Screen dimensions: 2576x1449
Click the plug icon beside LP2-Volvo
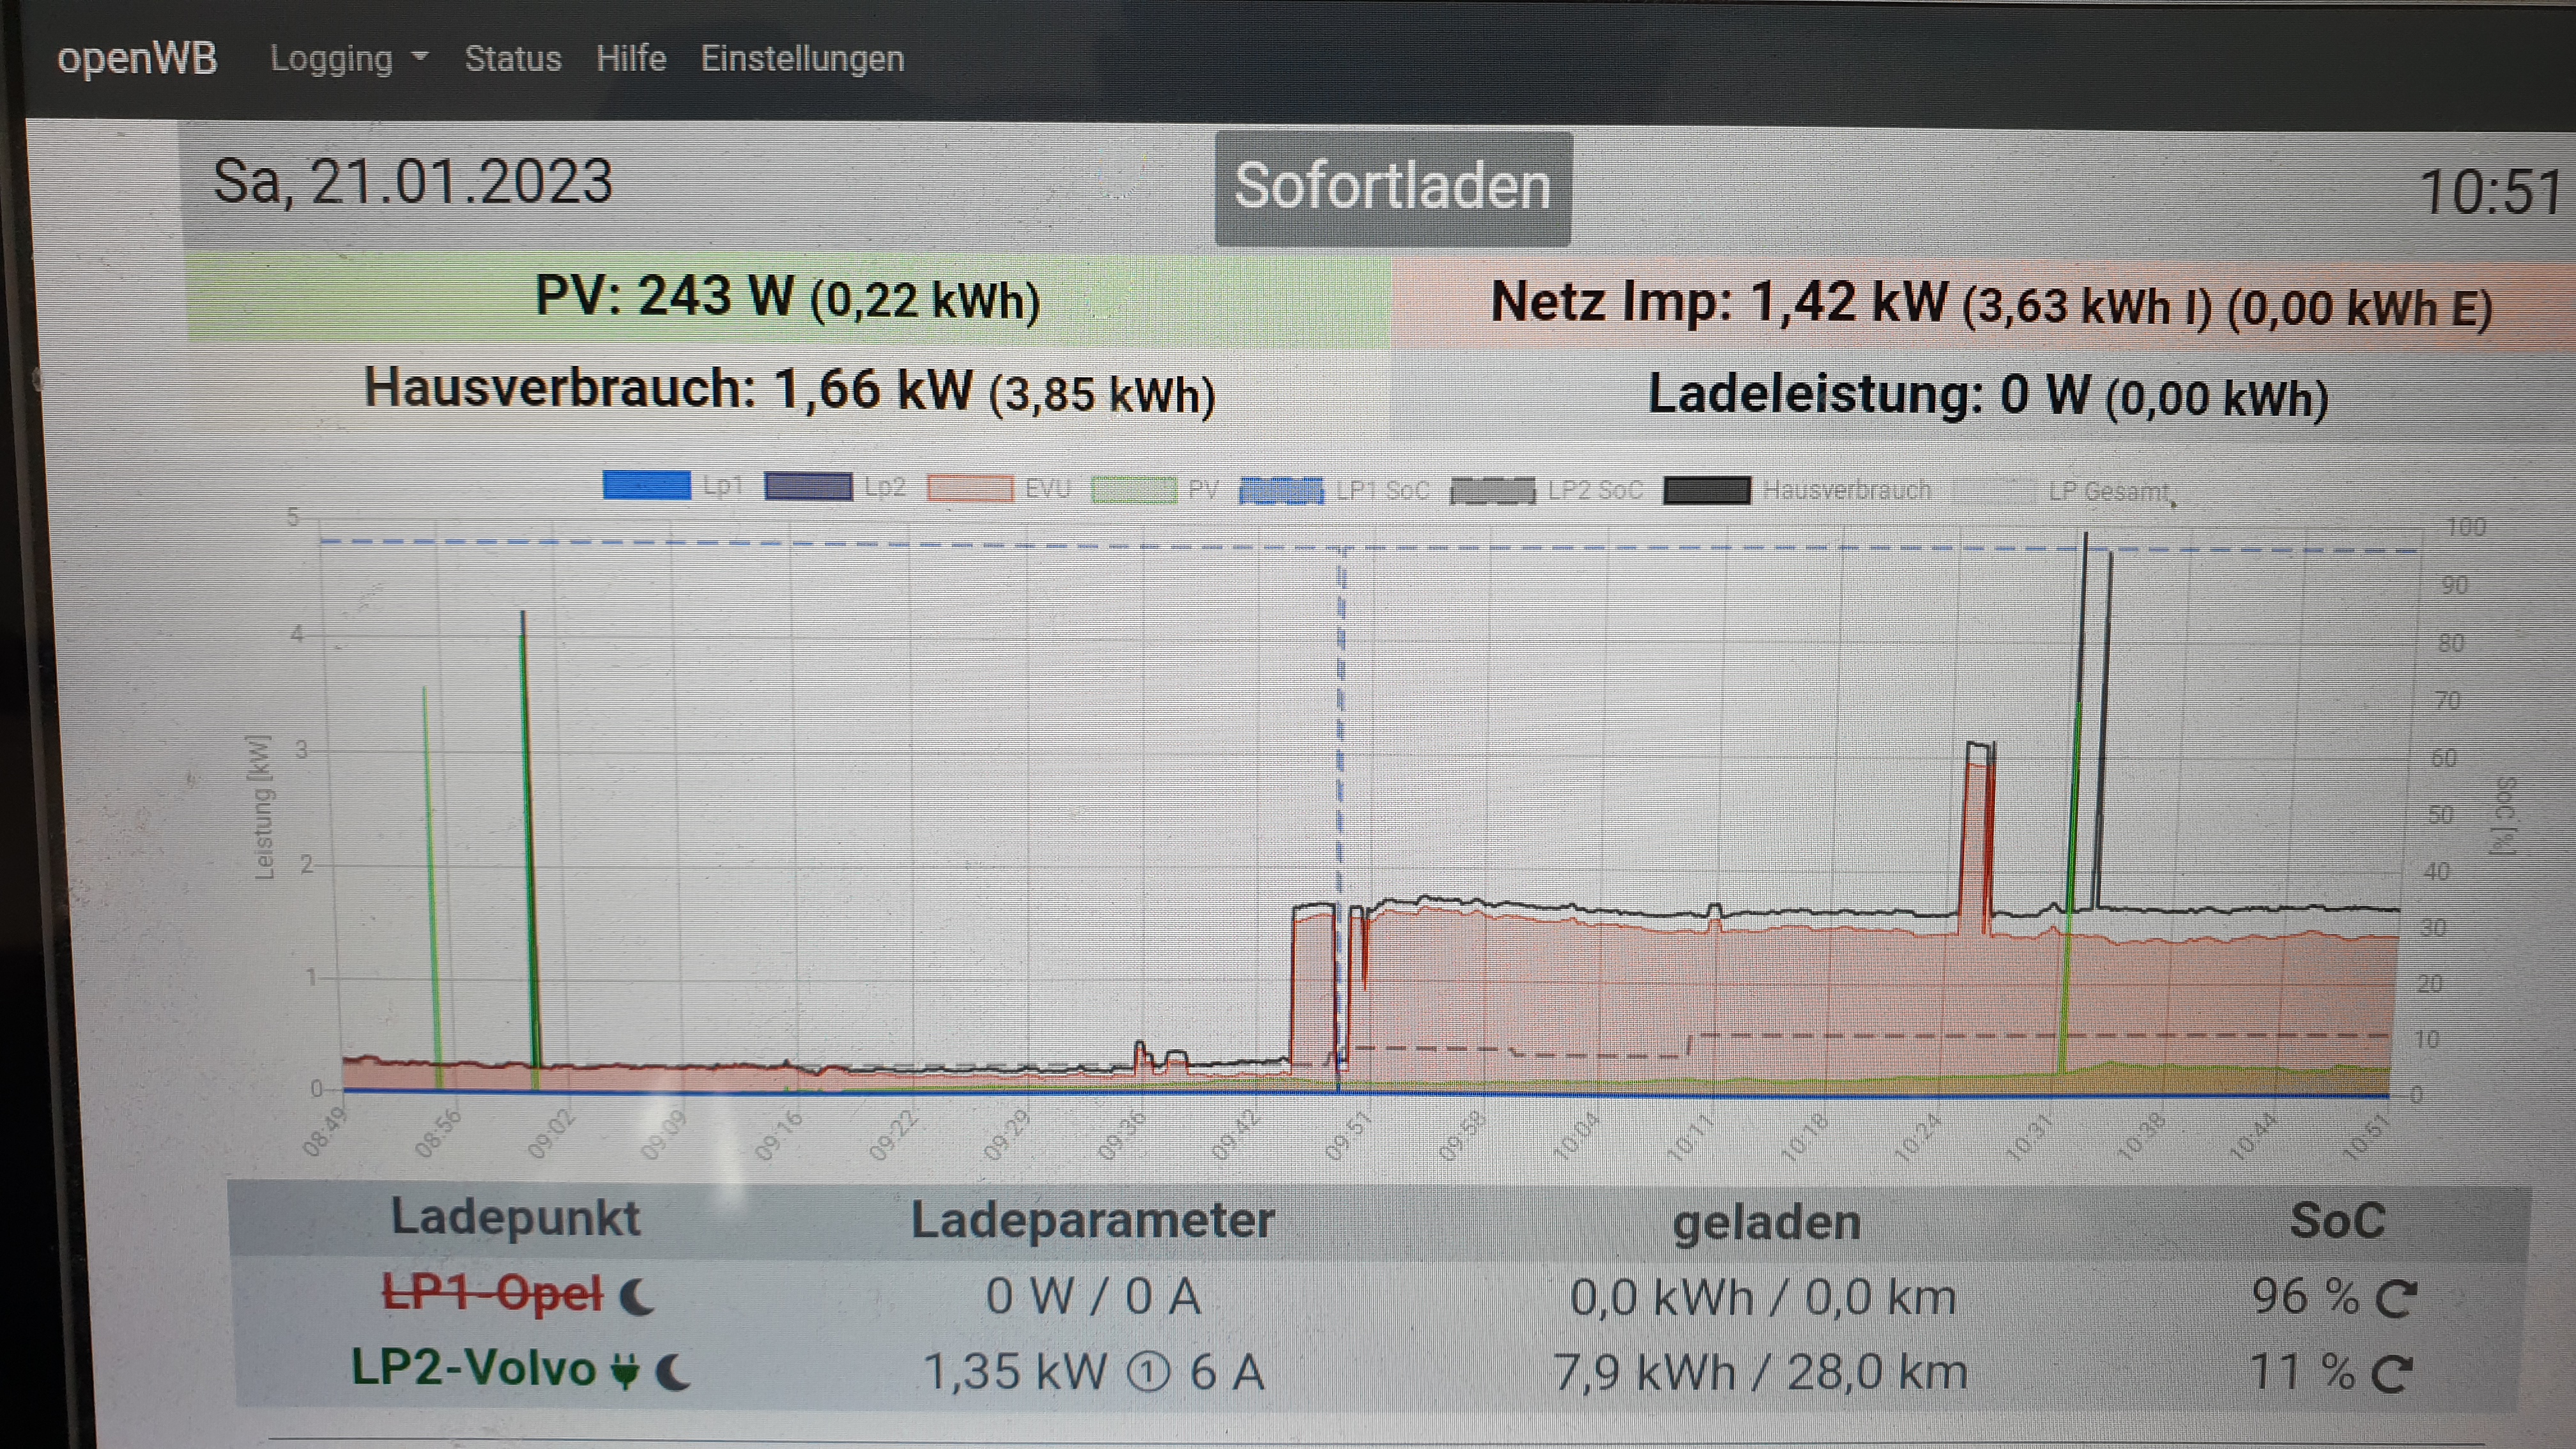tap(625, 1371)
